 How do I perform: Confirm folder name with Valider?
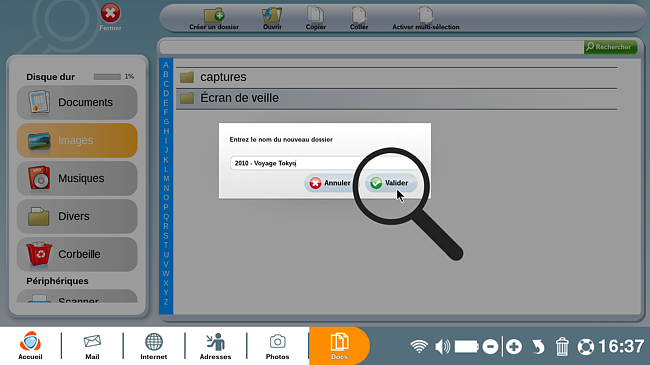pos(390,183)
